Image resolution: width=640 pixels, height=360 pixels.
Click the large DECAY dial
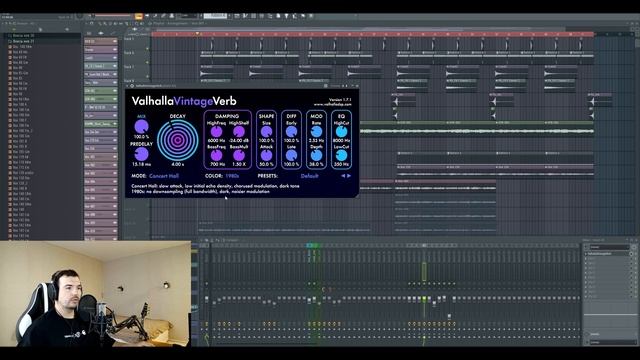178,140
